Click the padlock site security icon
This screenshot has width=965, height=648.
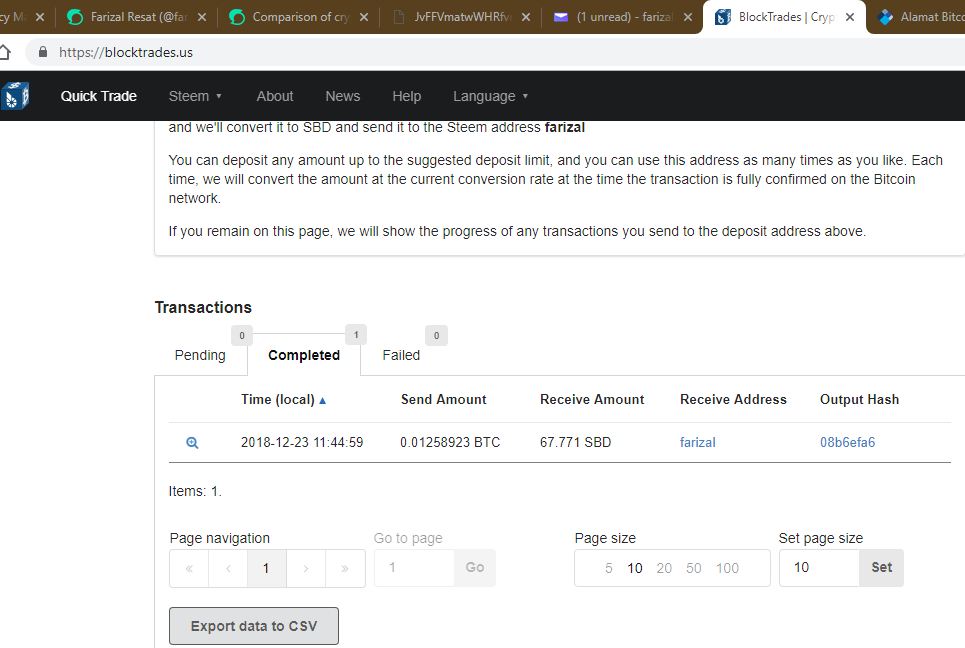[x=42, y=52]
